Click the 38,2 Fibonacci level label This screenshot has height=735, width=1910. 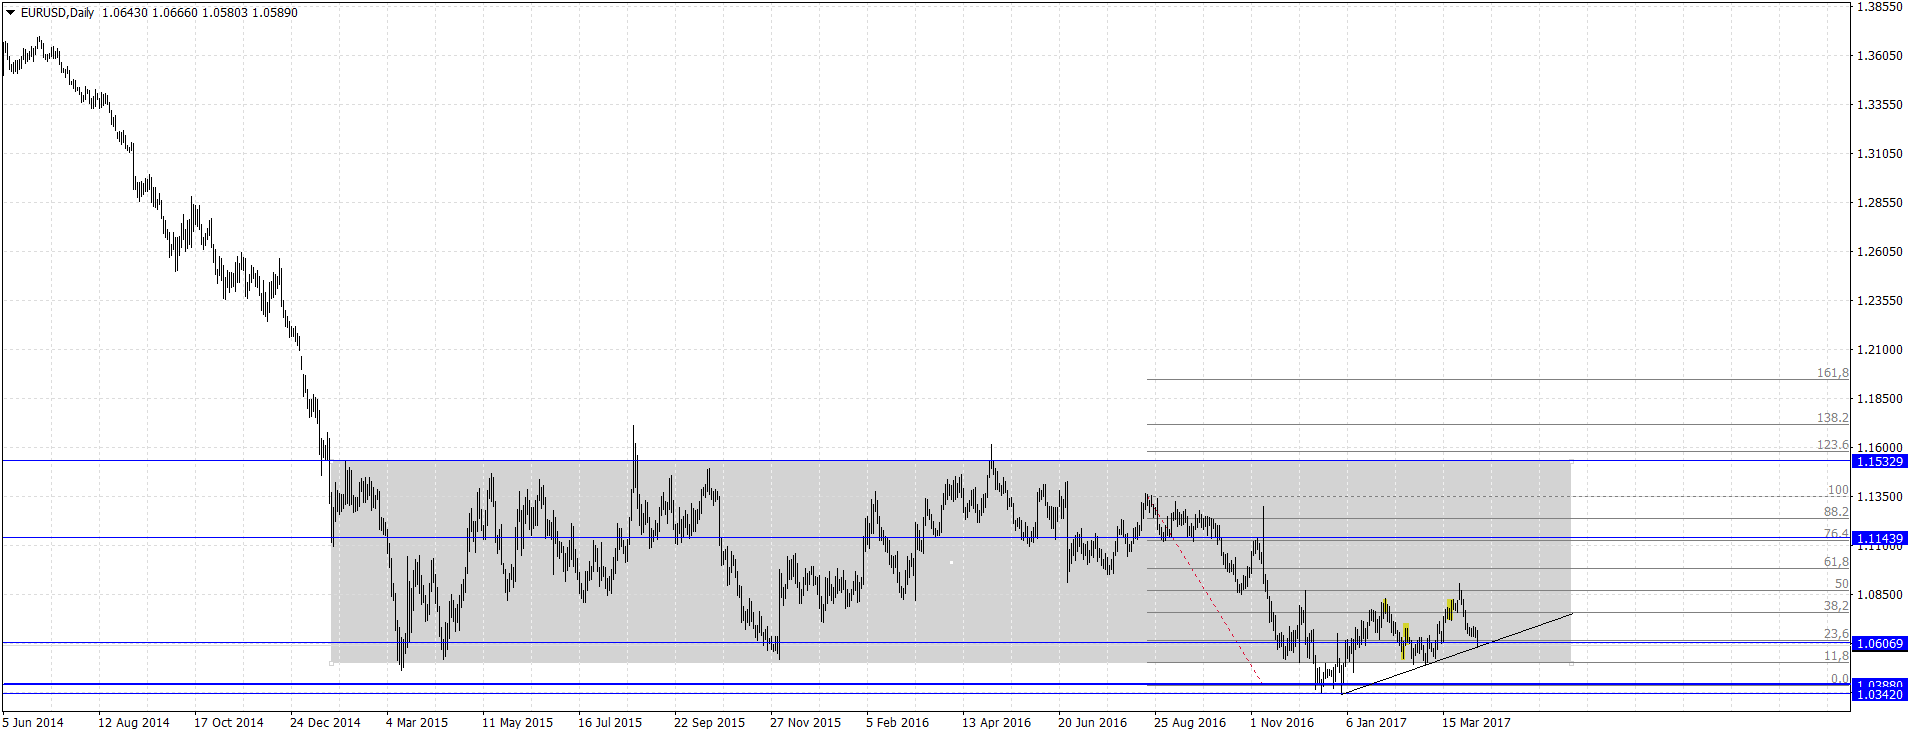click(x=1836, y=606)
